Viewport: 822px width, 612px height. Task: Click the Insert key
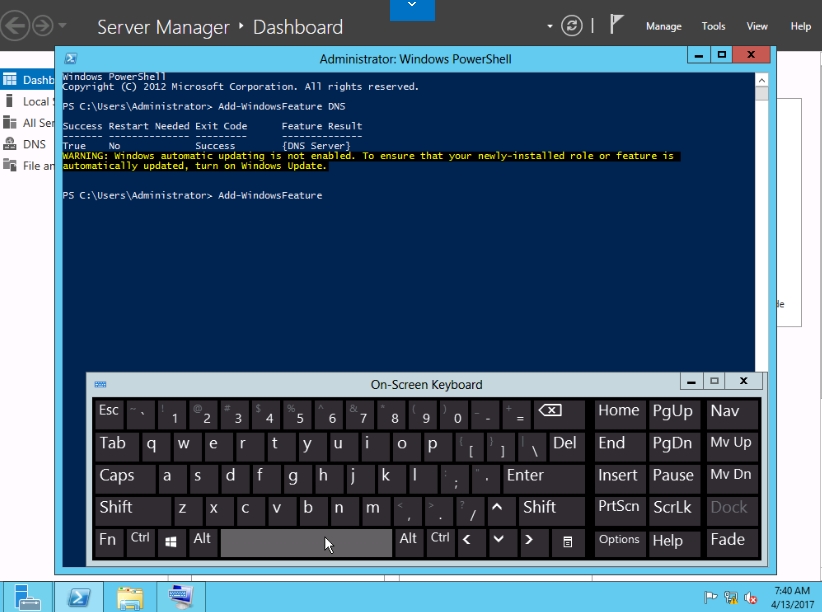(620, 478)
